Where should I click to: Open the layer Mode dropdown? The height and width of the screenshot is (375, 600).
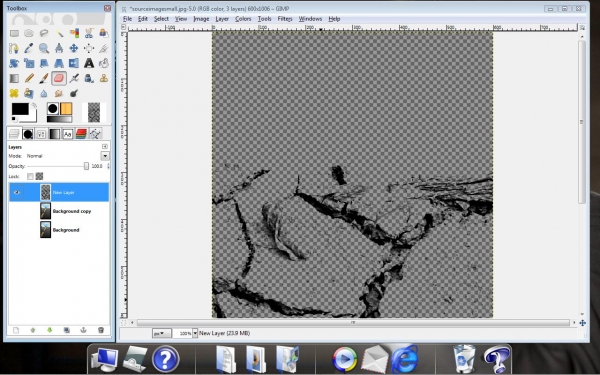click(104, 156)
